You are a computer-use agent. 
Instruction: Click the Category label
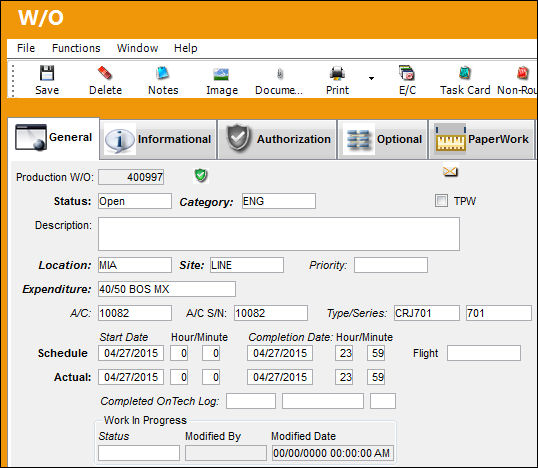[206, 202]
